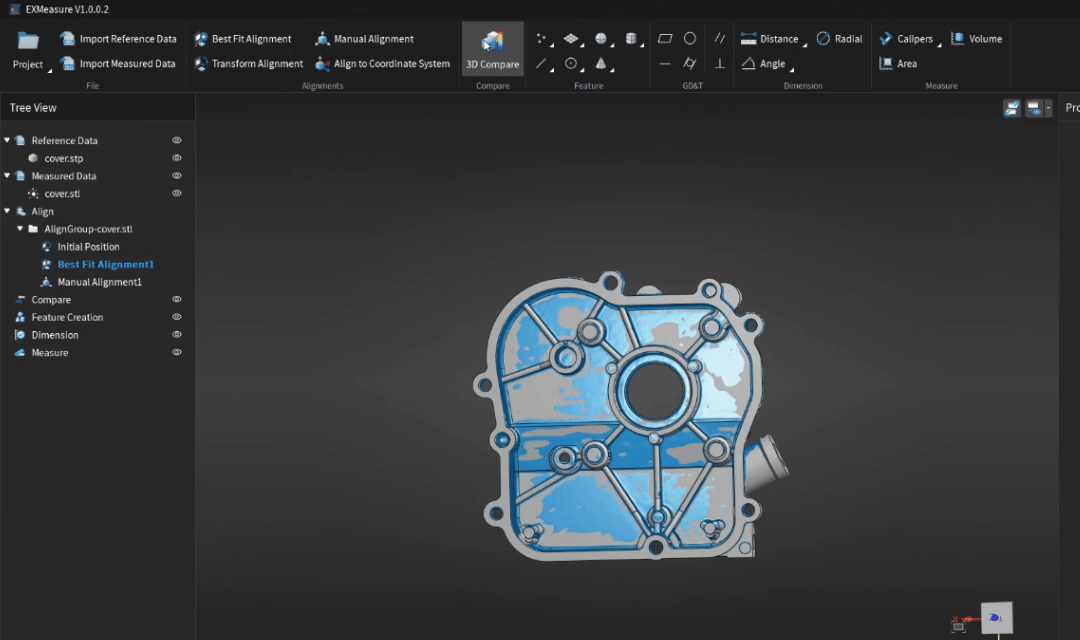
Task: Click the viewport label visibility icon
Action: coord(1034,108)
